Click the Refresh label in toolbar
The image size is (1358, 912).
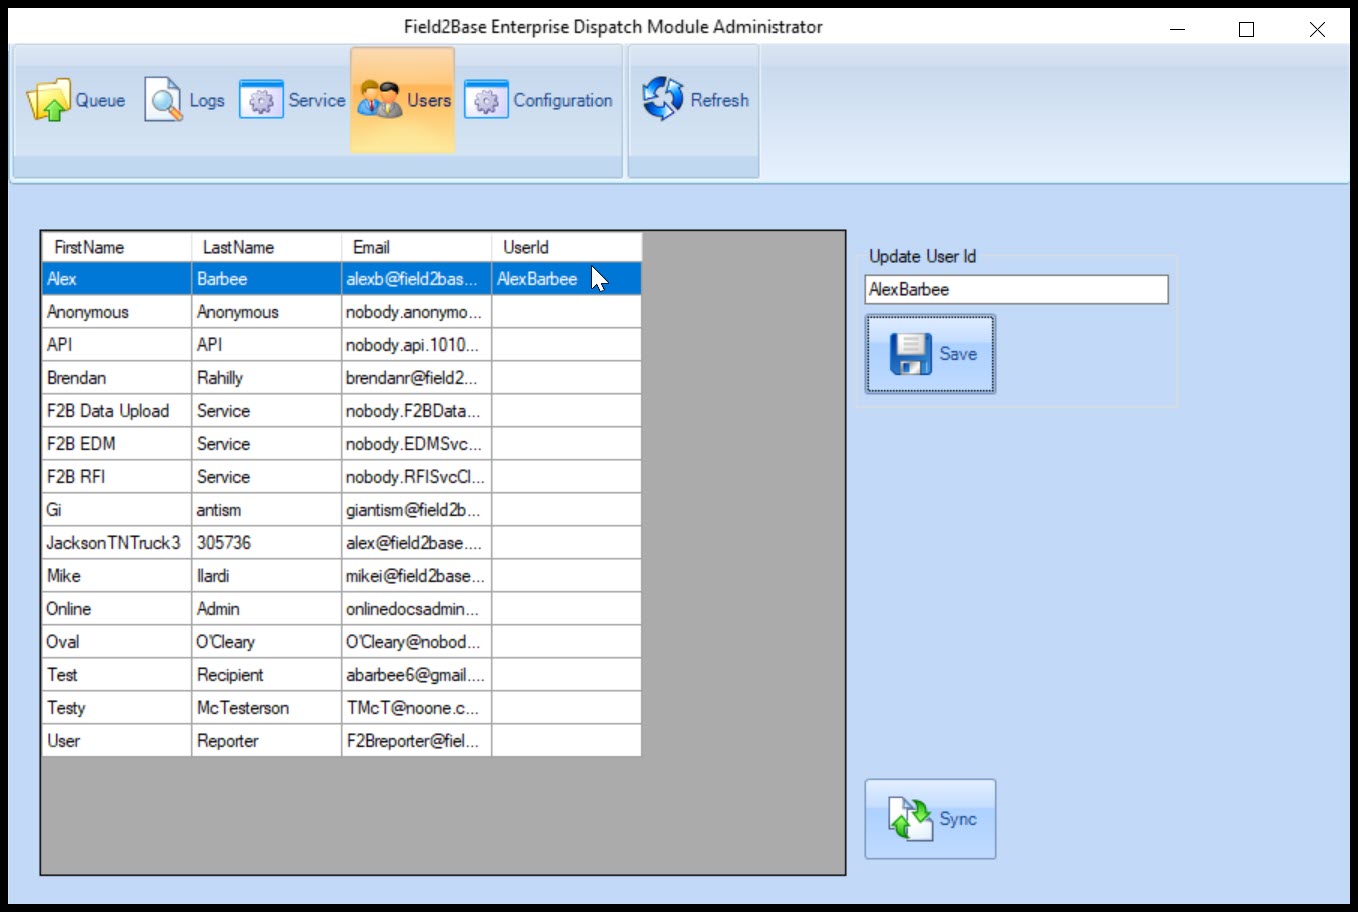[x=720, y=100]
